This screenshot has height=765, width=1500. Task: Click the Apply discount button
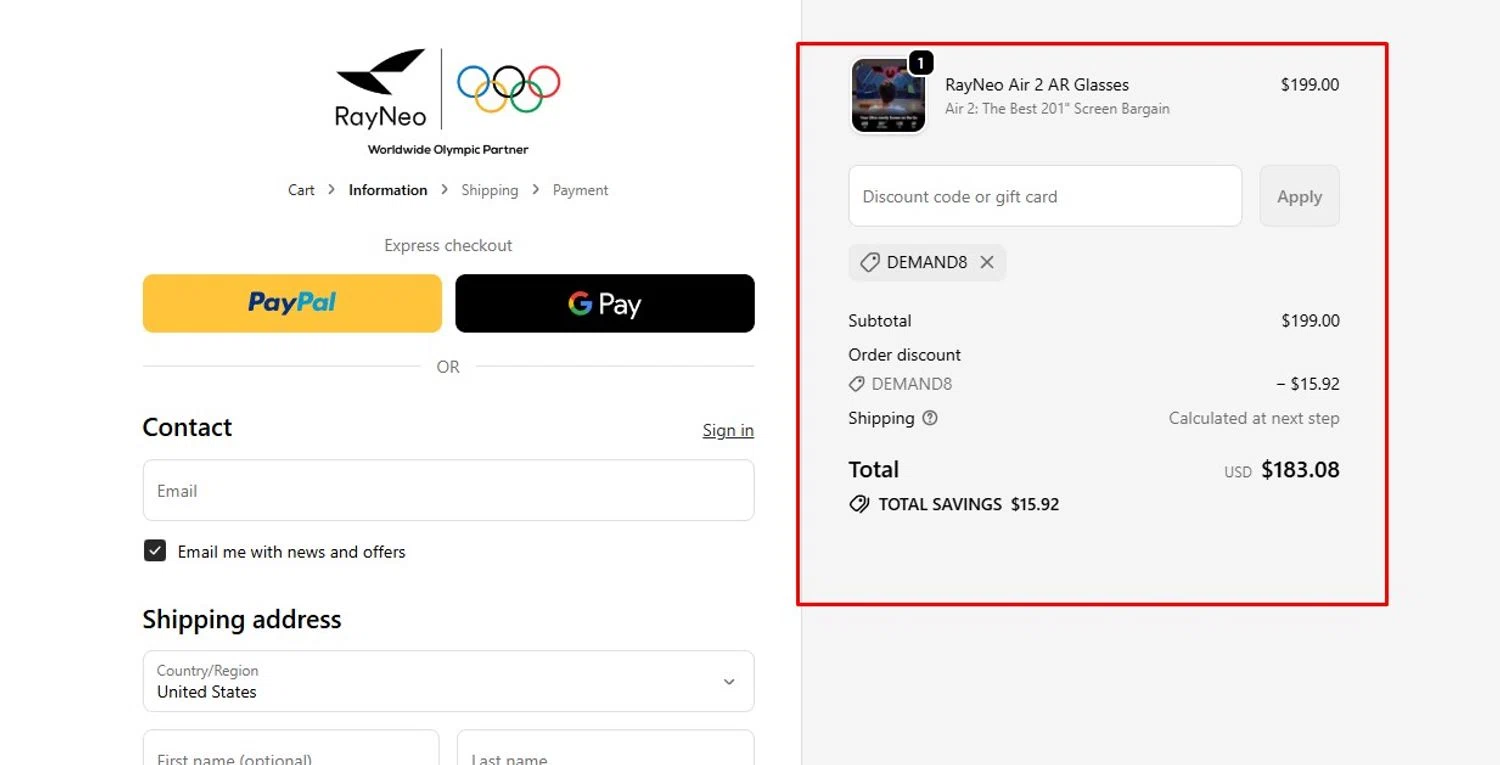1299,196
